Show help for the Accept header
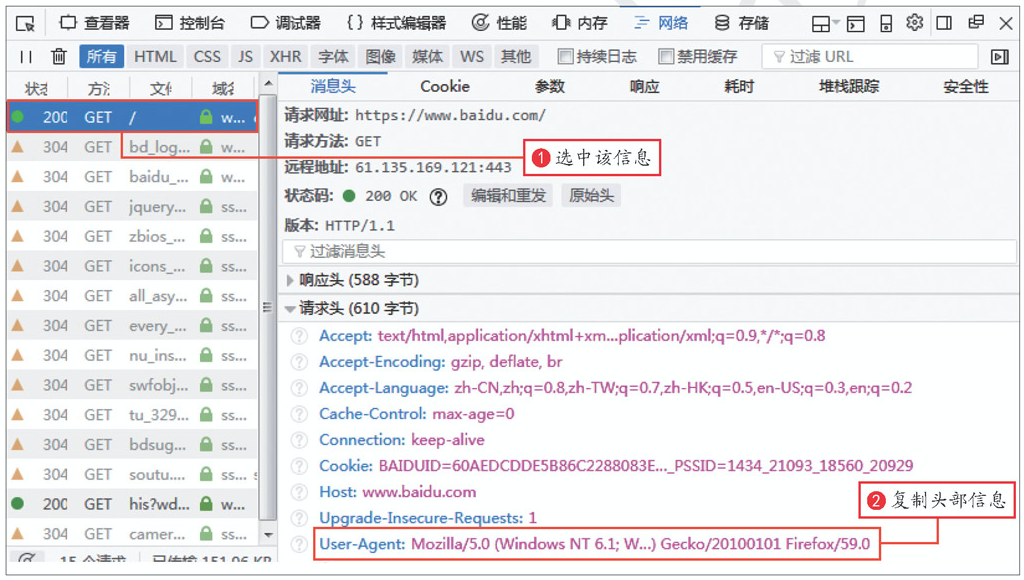The height and width of the screenshot is (580, 1024). point(299,336)
